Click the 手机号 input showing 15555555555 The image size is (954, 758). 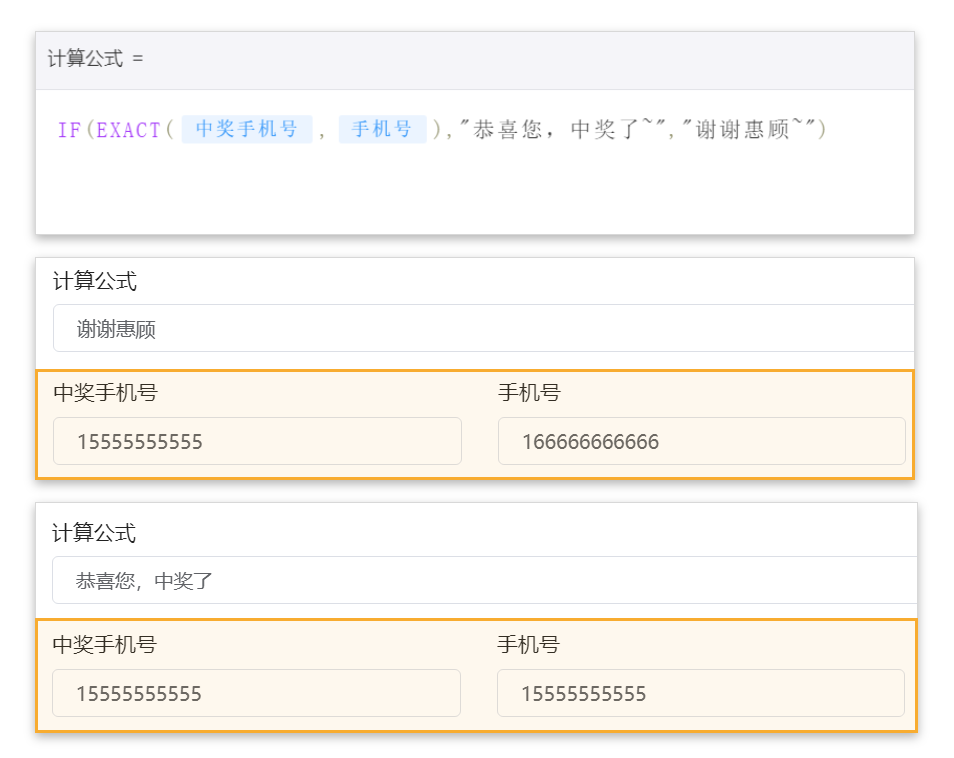point(701,693)
